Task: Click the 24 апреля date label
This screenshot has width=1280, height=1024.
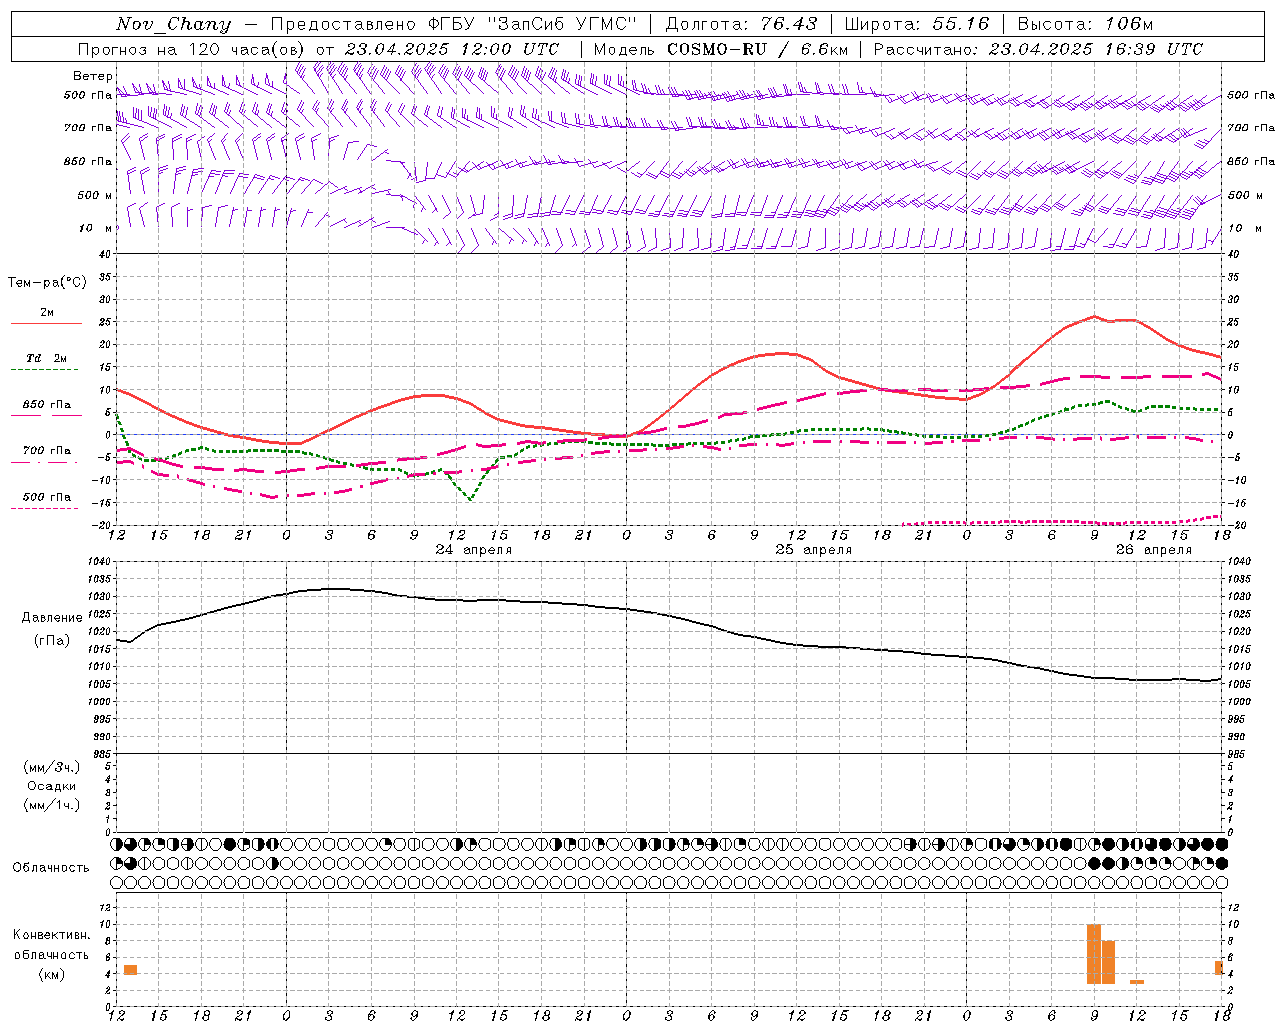Action: tap(474, 550)
